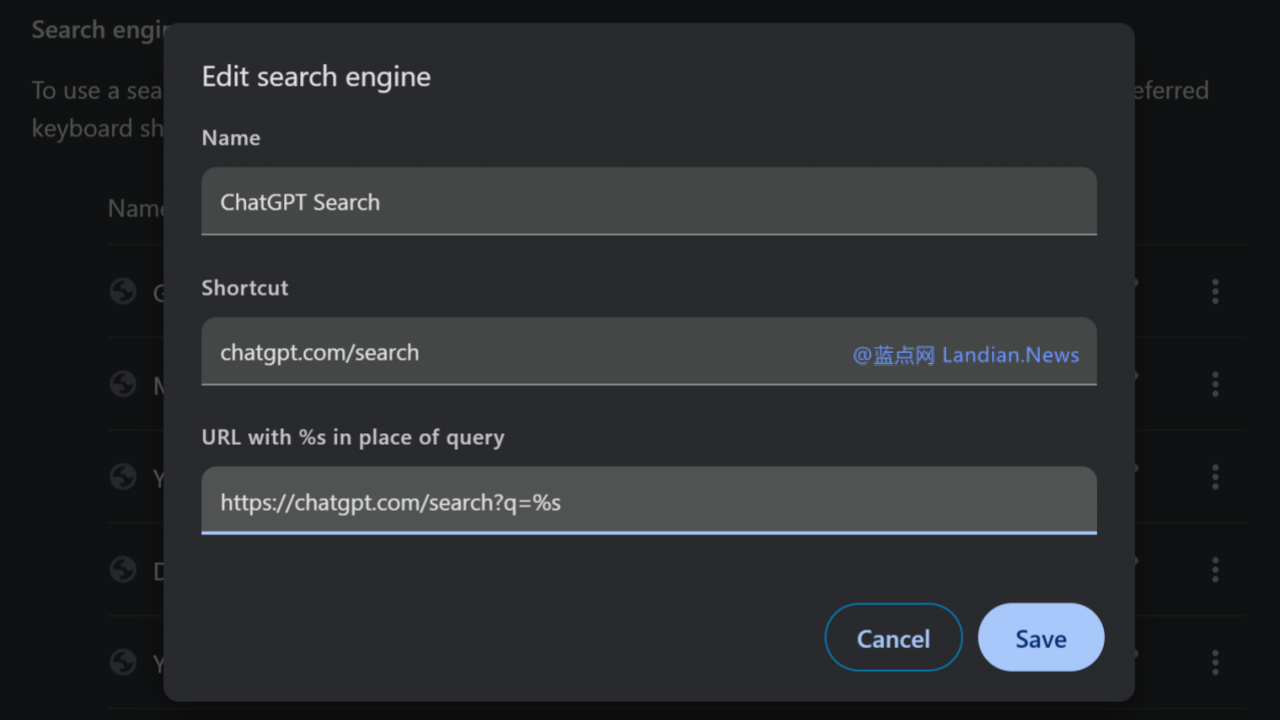Open the three-dot menu for the third search engine
This screenshot has width=1280, height=720.
tap(1215, 477)
